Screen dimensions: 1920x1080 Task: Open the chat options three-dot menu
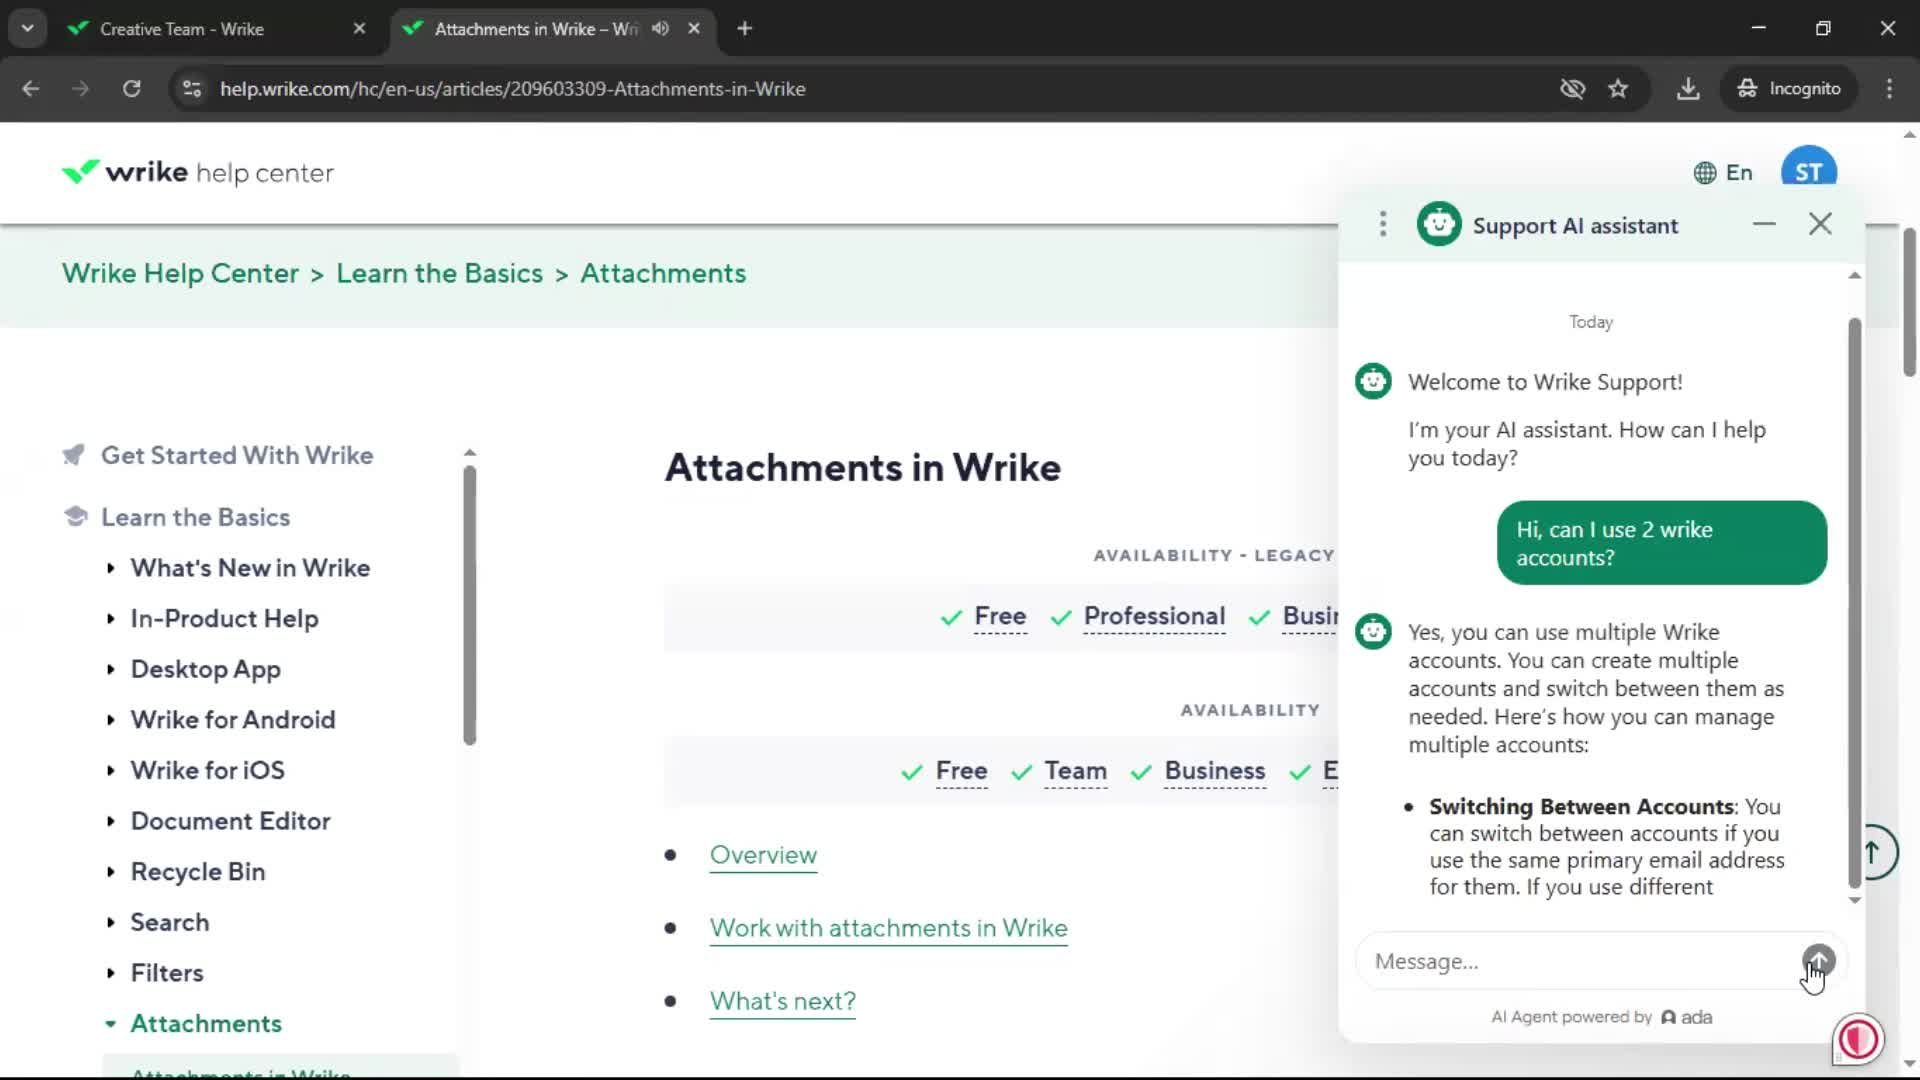click(1383, 224)
